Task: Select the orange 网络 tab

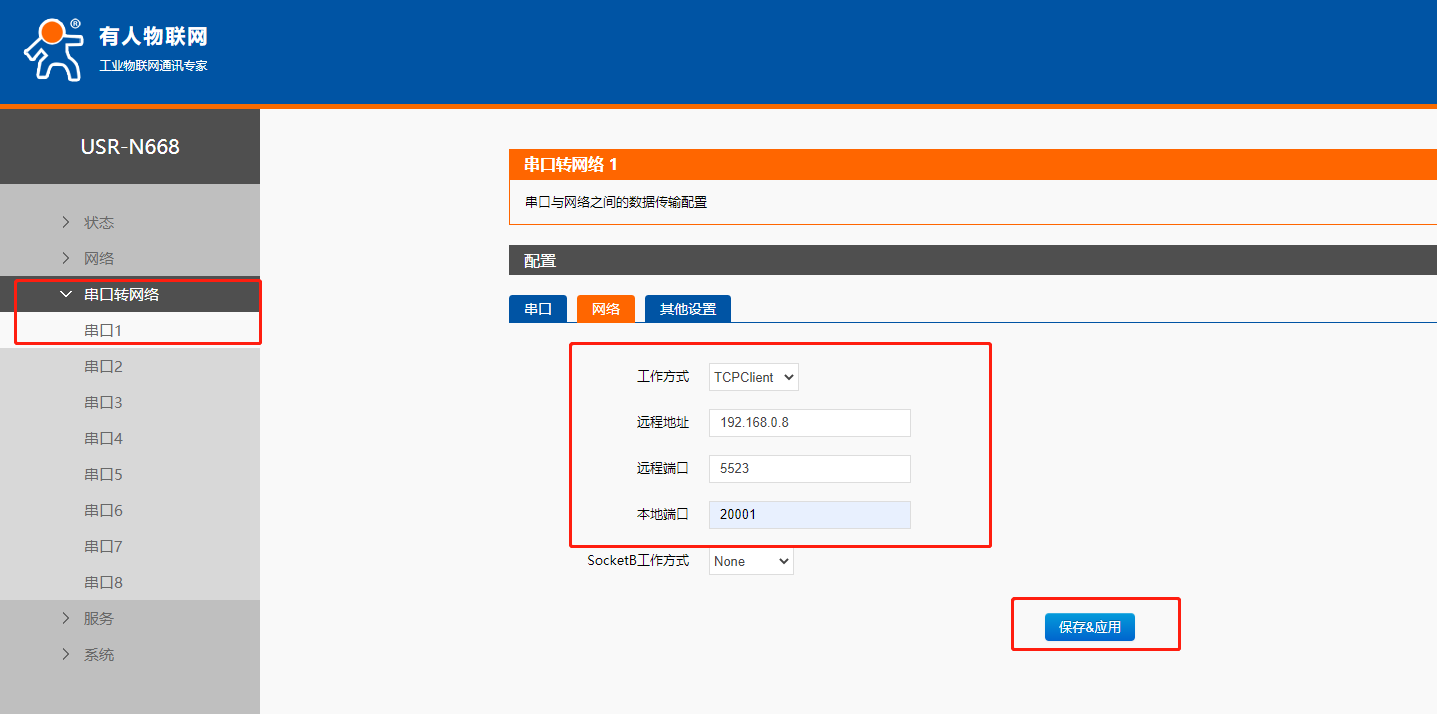Action: 605,309
